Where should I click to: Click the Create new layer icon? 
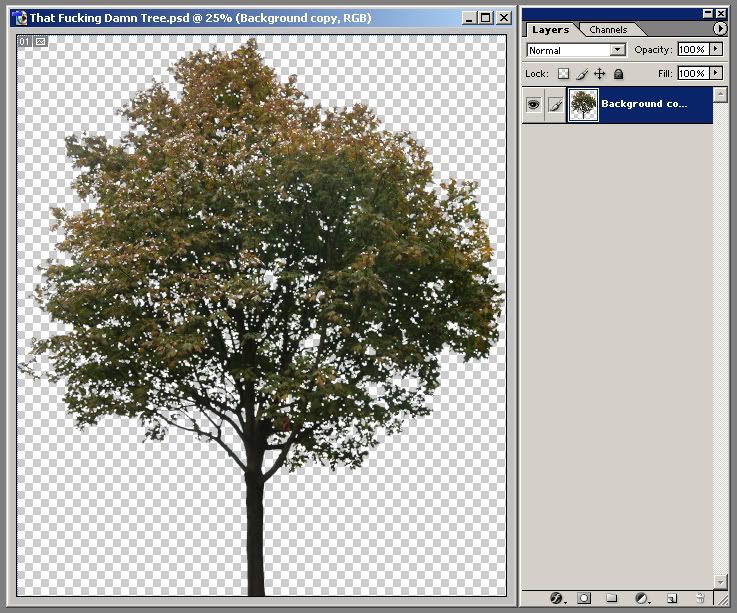[x=672, y=598]
